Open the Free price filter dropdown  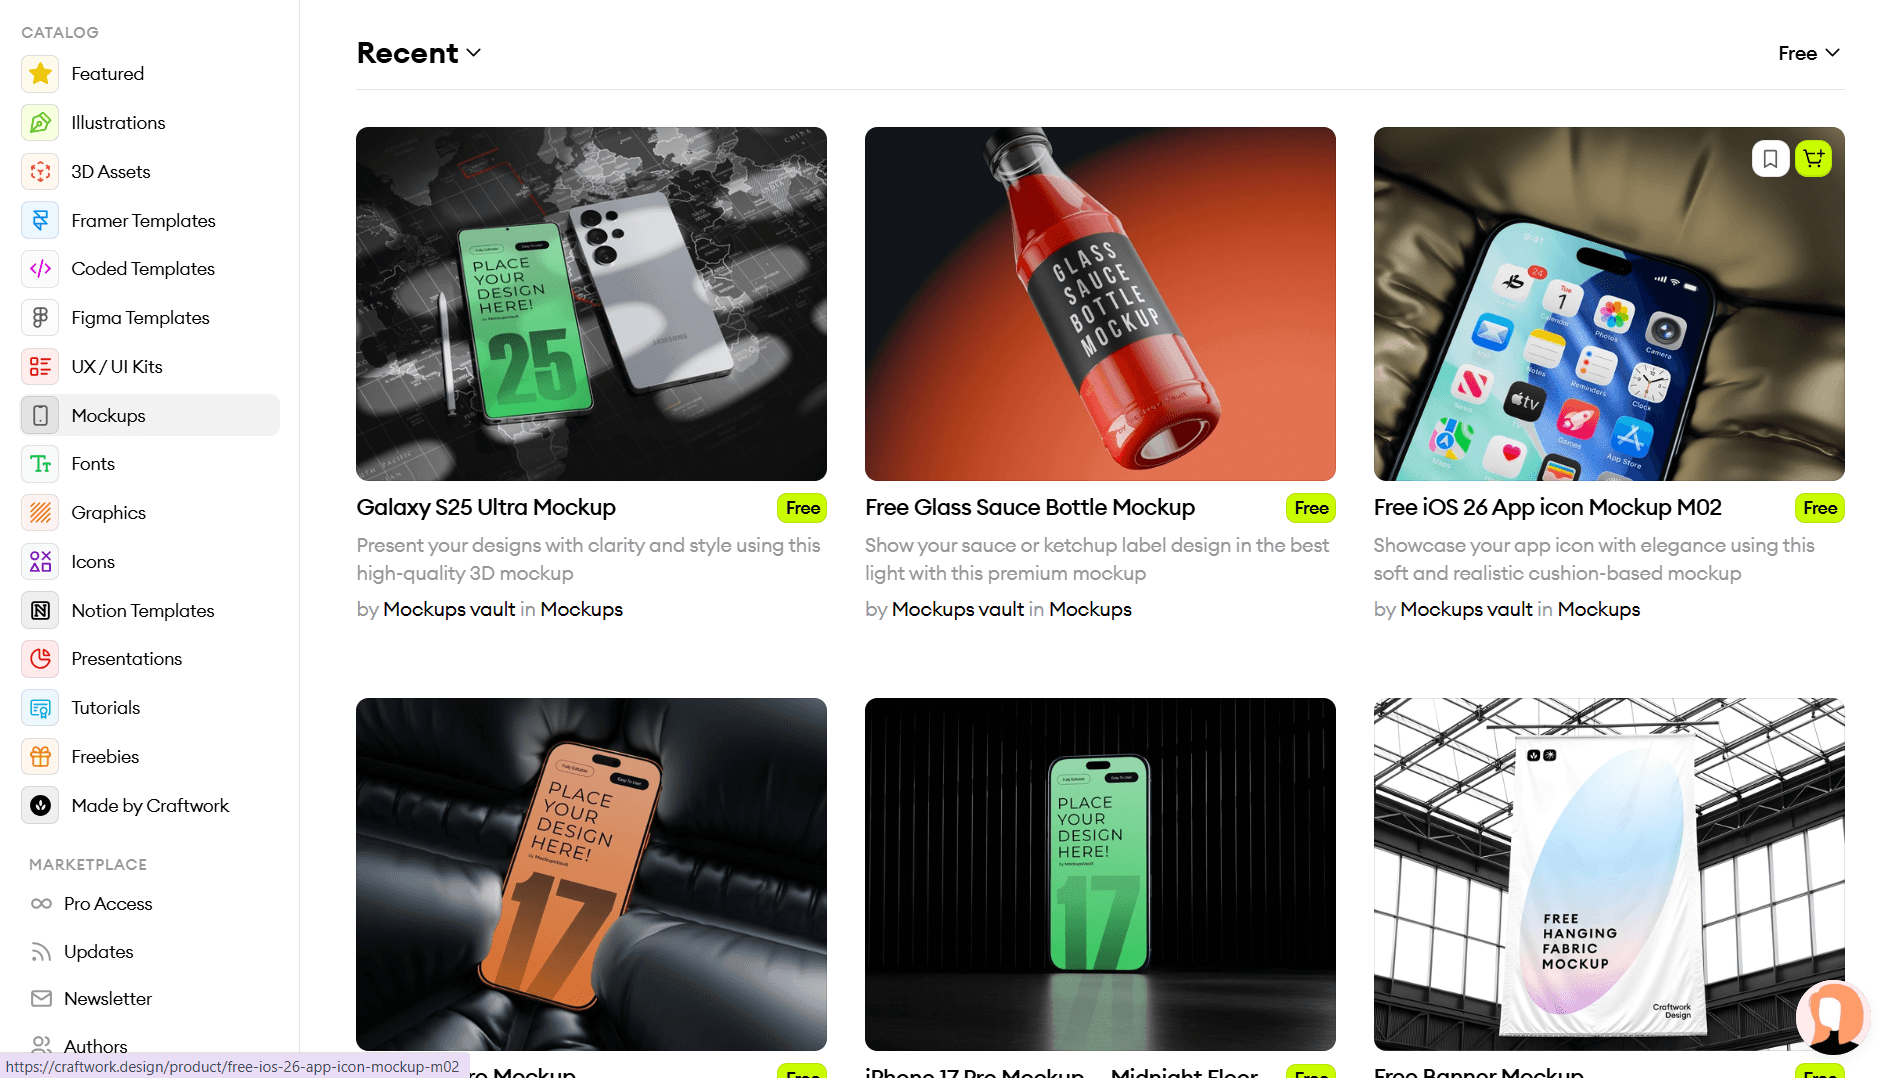click(x=1809, y=53)
